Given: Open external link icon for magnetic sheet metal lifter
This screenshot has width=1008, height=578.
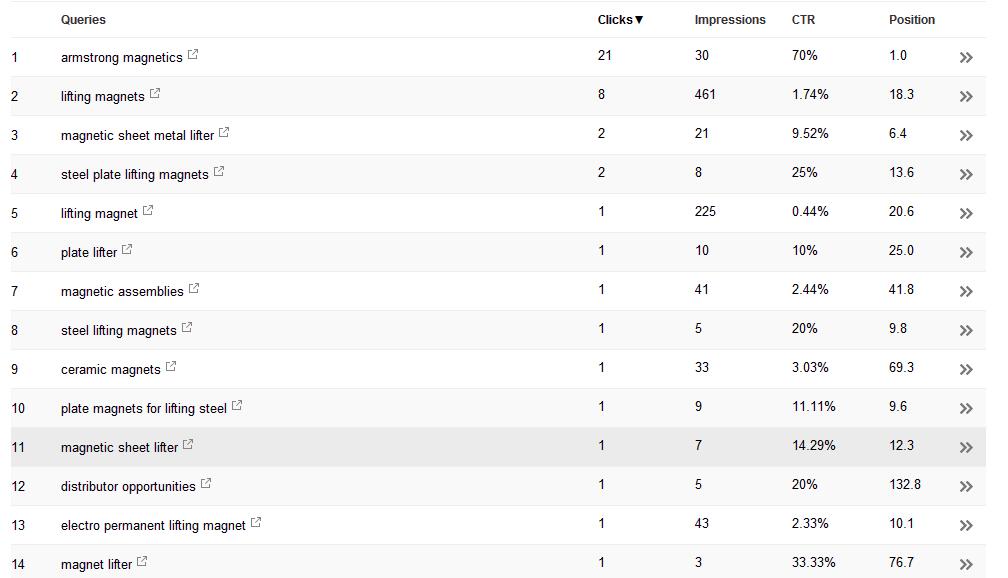Looking at the screenshot, I should [x=224, y=132].
